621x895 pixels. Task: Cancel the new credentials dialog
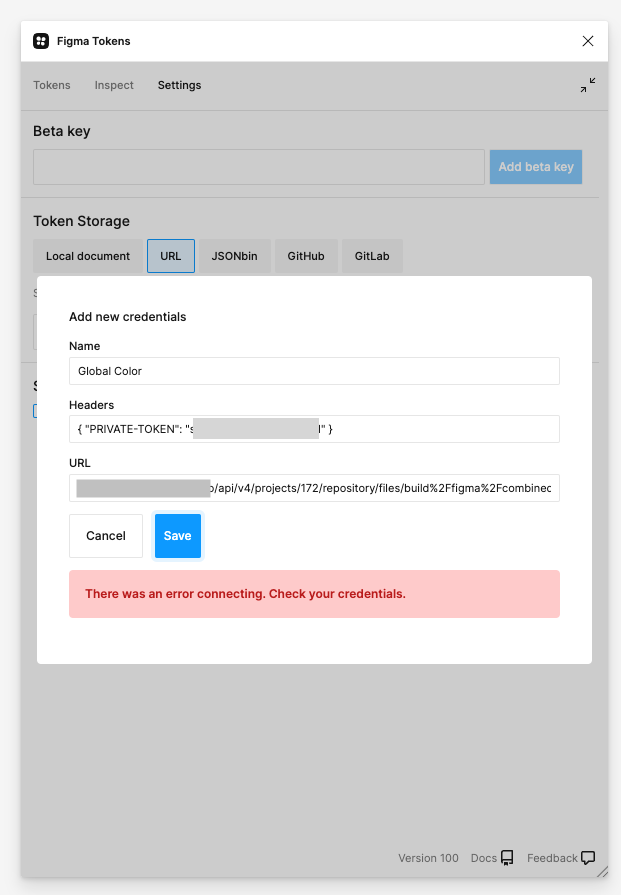pos(105,535)
